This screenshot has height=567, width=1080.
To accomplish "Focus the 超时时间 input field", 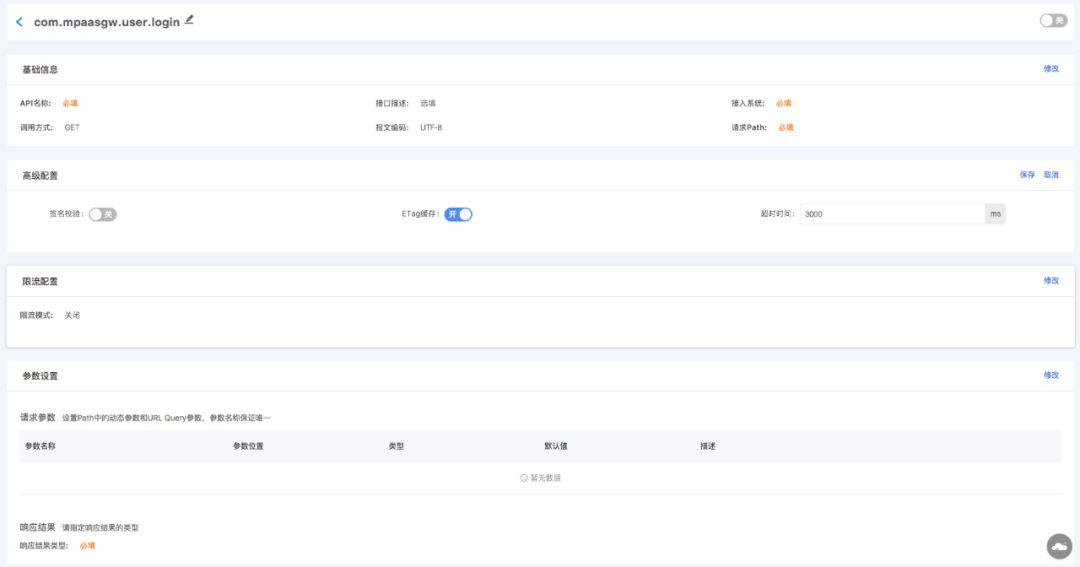I will 892,214.
